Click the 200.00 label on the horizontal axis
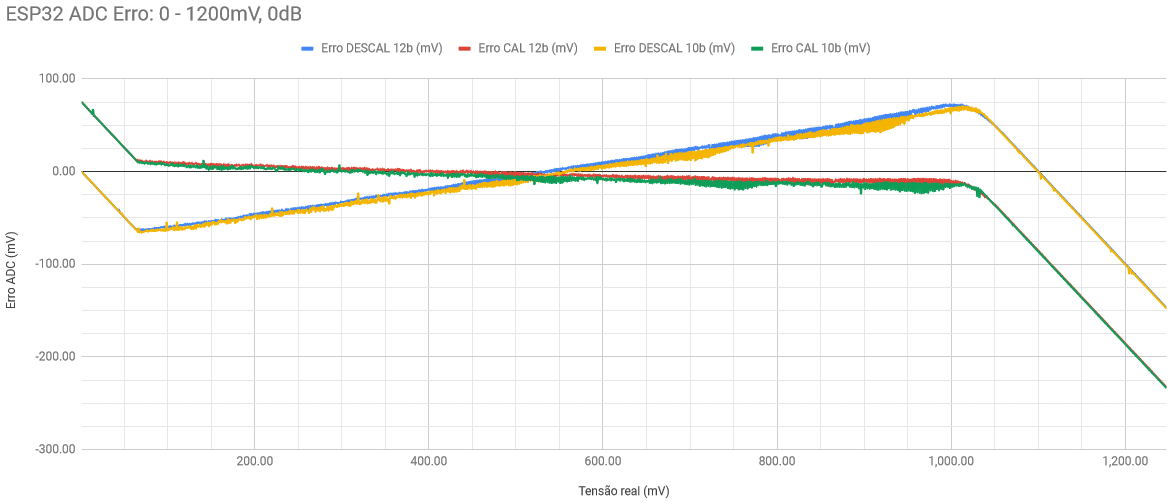Image resolution: width=1176 pixels, height=502 pixels. [x=254, y=462]
